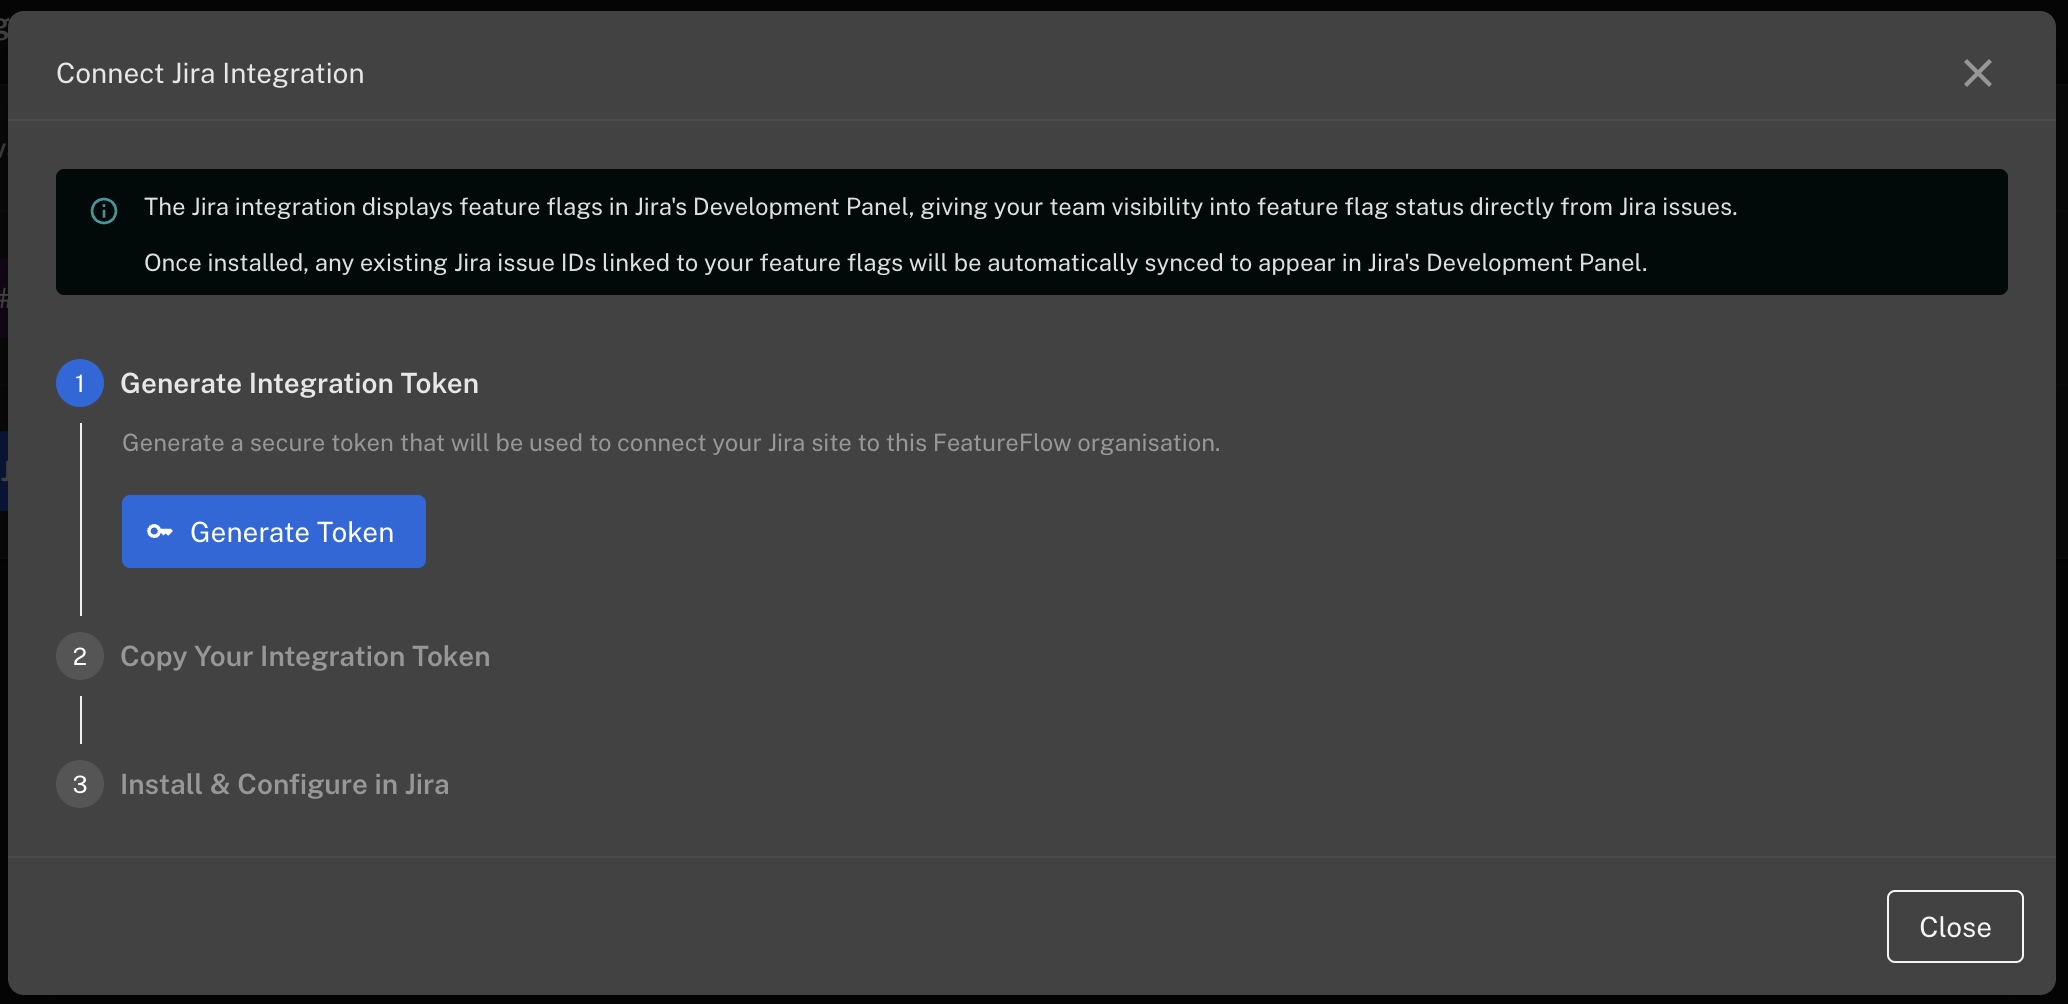
Task: Select the step 2 number circle
Action: [x=80, y=656]
